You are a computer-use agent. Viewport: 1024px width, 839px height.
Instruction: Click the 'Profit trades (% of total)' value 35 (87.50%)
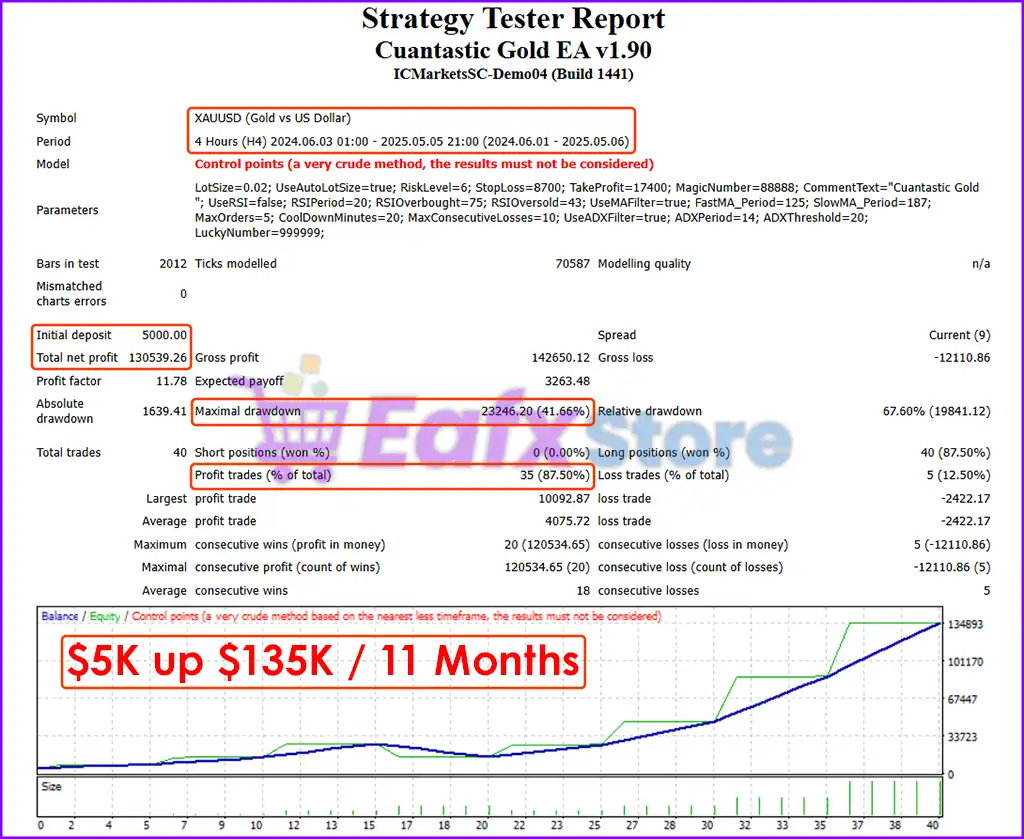[x=555, y=475]
